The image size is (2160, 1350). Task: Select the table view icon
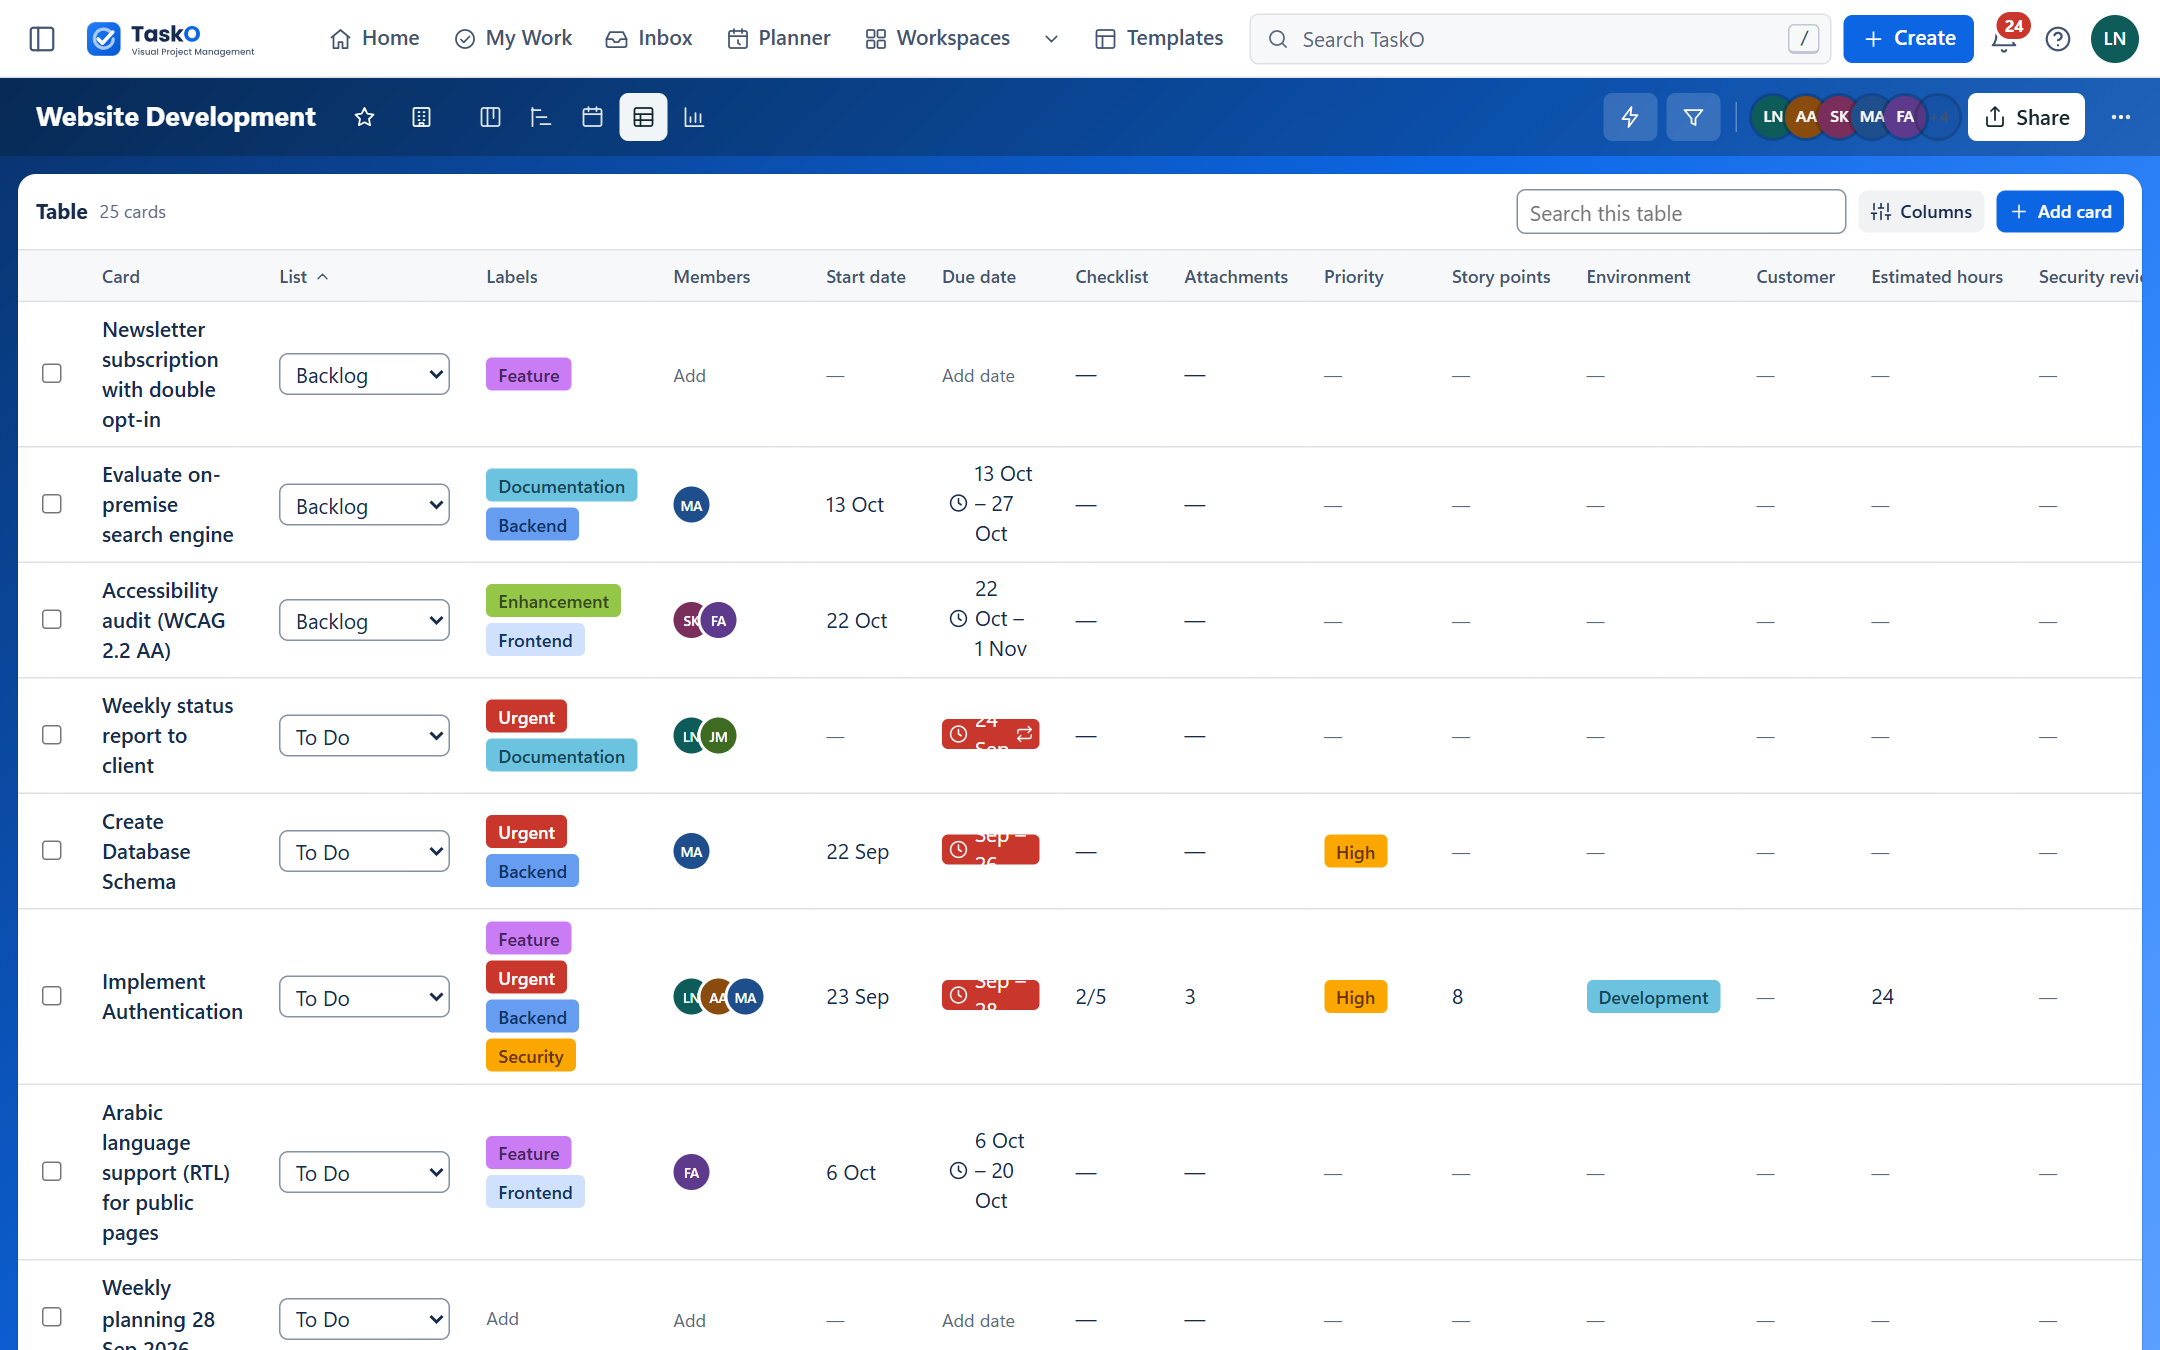click(643, 117)
